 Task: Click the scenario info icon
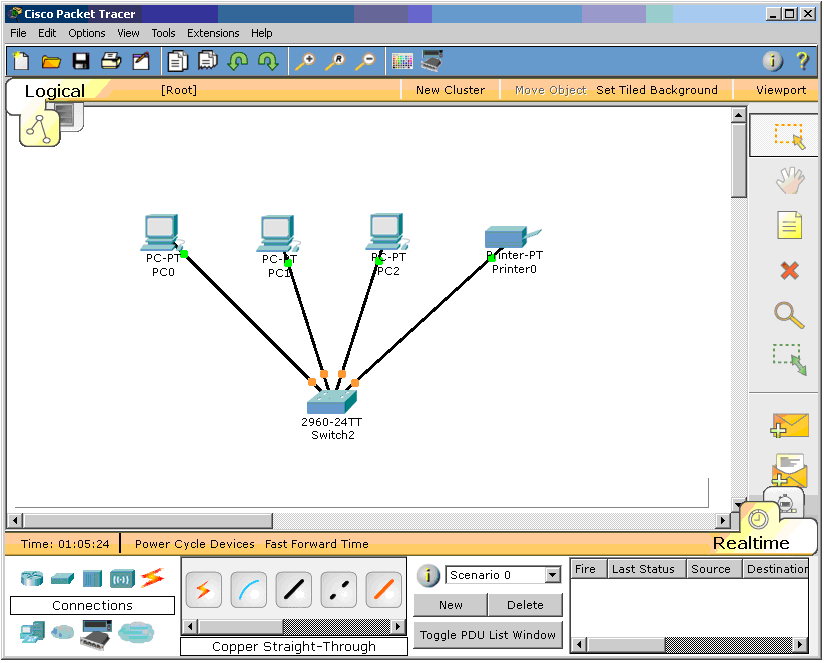[428, 576]
